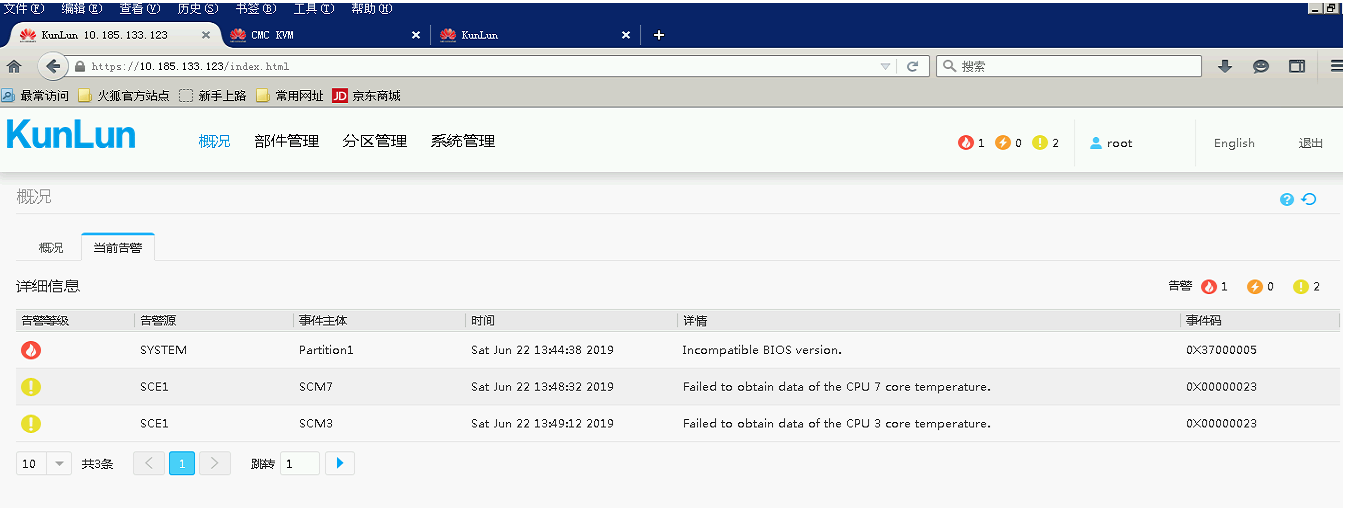Viewport: 1354px width, 508px height.
Task: Open the 书签 menu in menu bar
Action: 255,8
